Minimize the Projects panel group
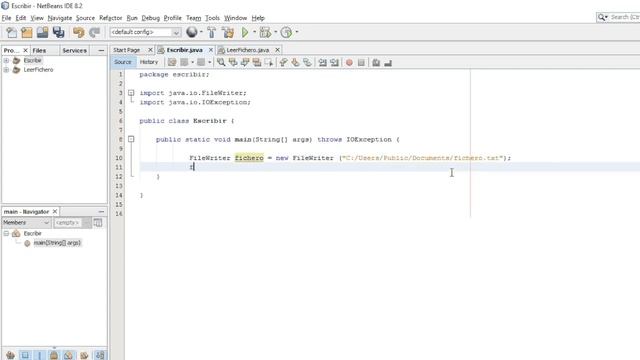The height and width of the screenshot is (360, 640). pos(101,50)
